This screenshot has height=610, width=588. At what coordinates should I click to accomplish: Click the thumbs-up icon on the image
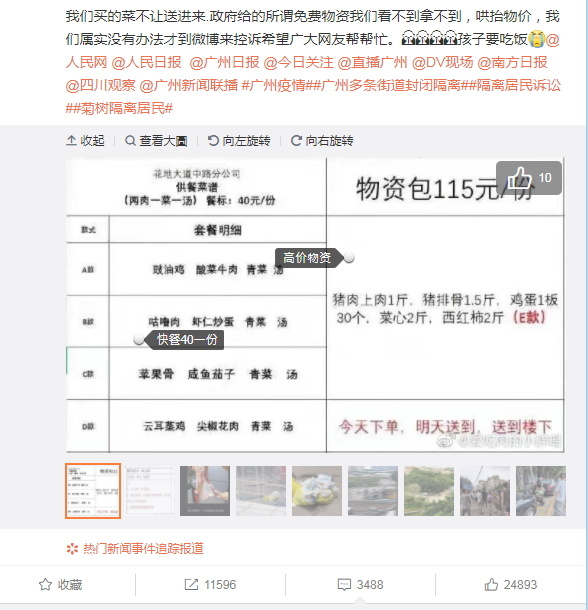(520, 178)
